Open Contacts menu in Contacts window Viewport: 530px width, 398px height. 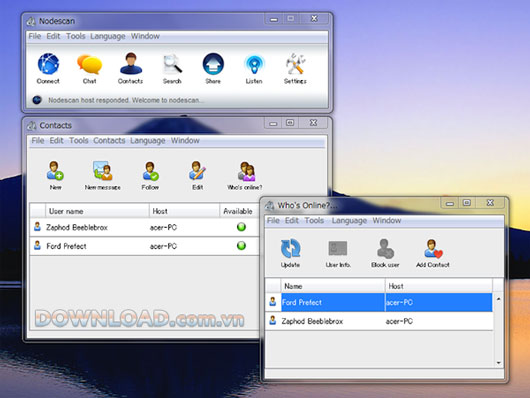(109, 140)
